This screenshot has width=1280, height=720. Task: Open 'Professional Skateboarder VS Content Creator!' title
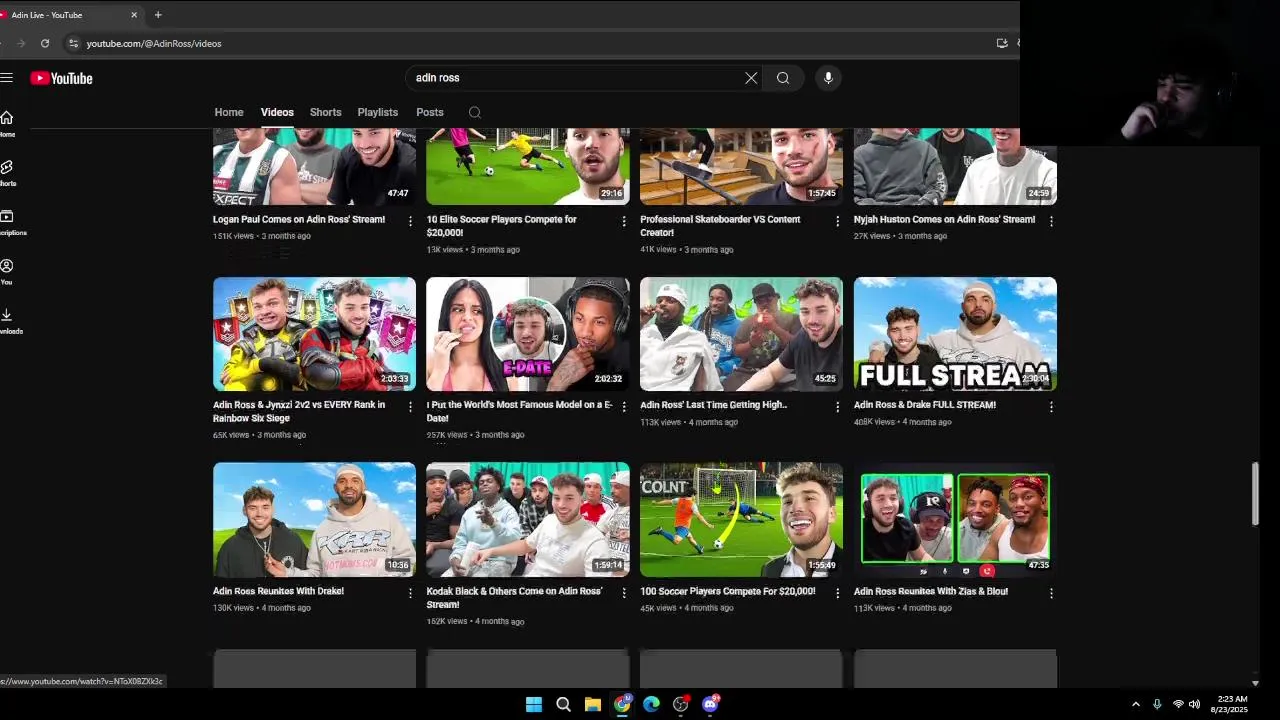pos(720,226)
